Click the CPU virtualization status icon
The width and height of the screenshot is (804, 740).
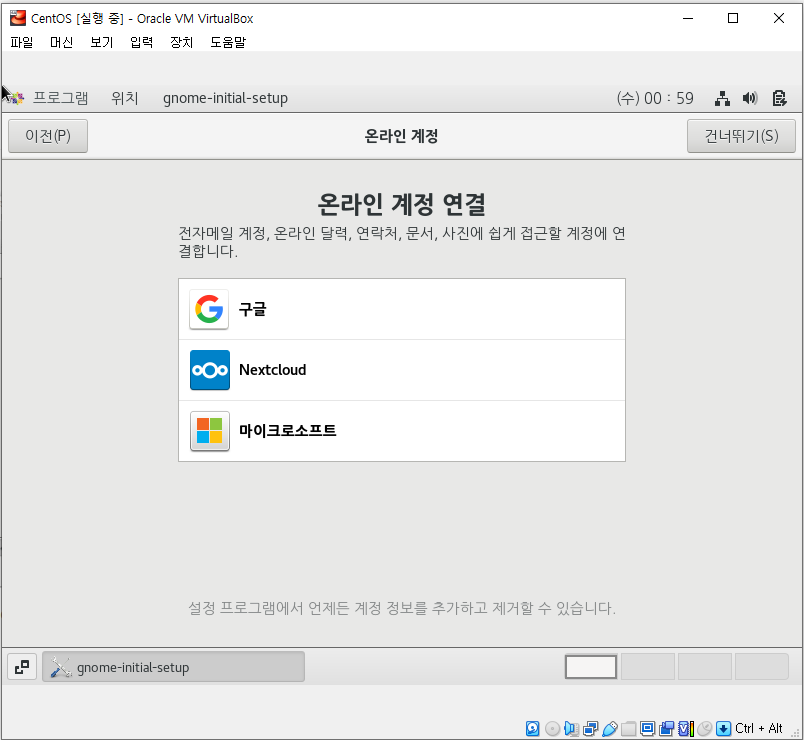pos(686,728)
